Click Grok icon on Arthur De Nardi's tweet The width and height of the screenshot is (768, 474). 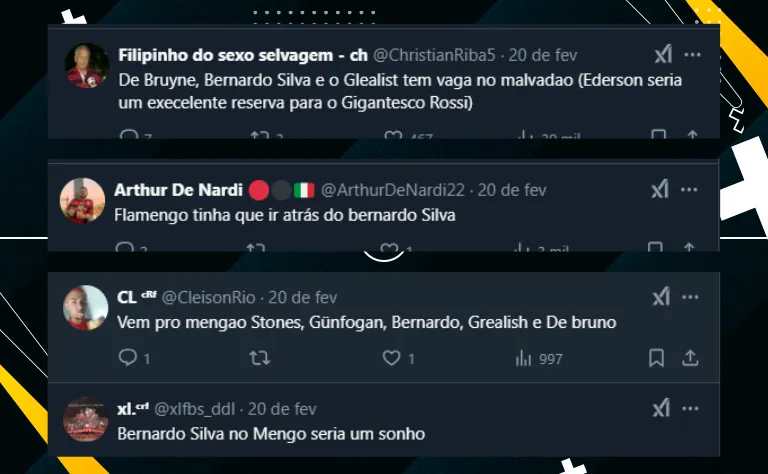coord(660,190)
